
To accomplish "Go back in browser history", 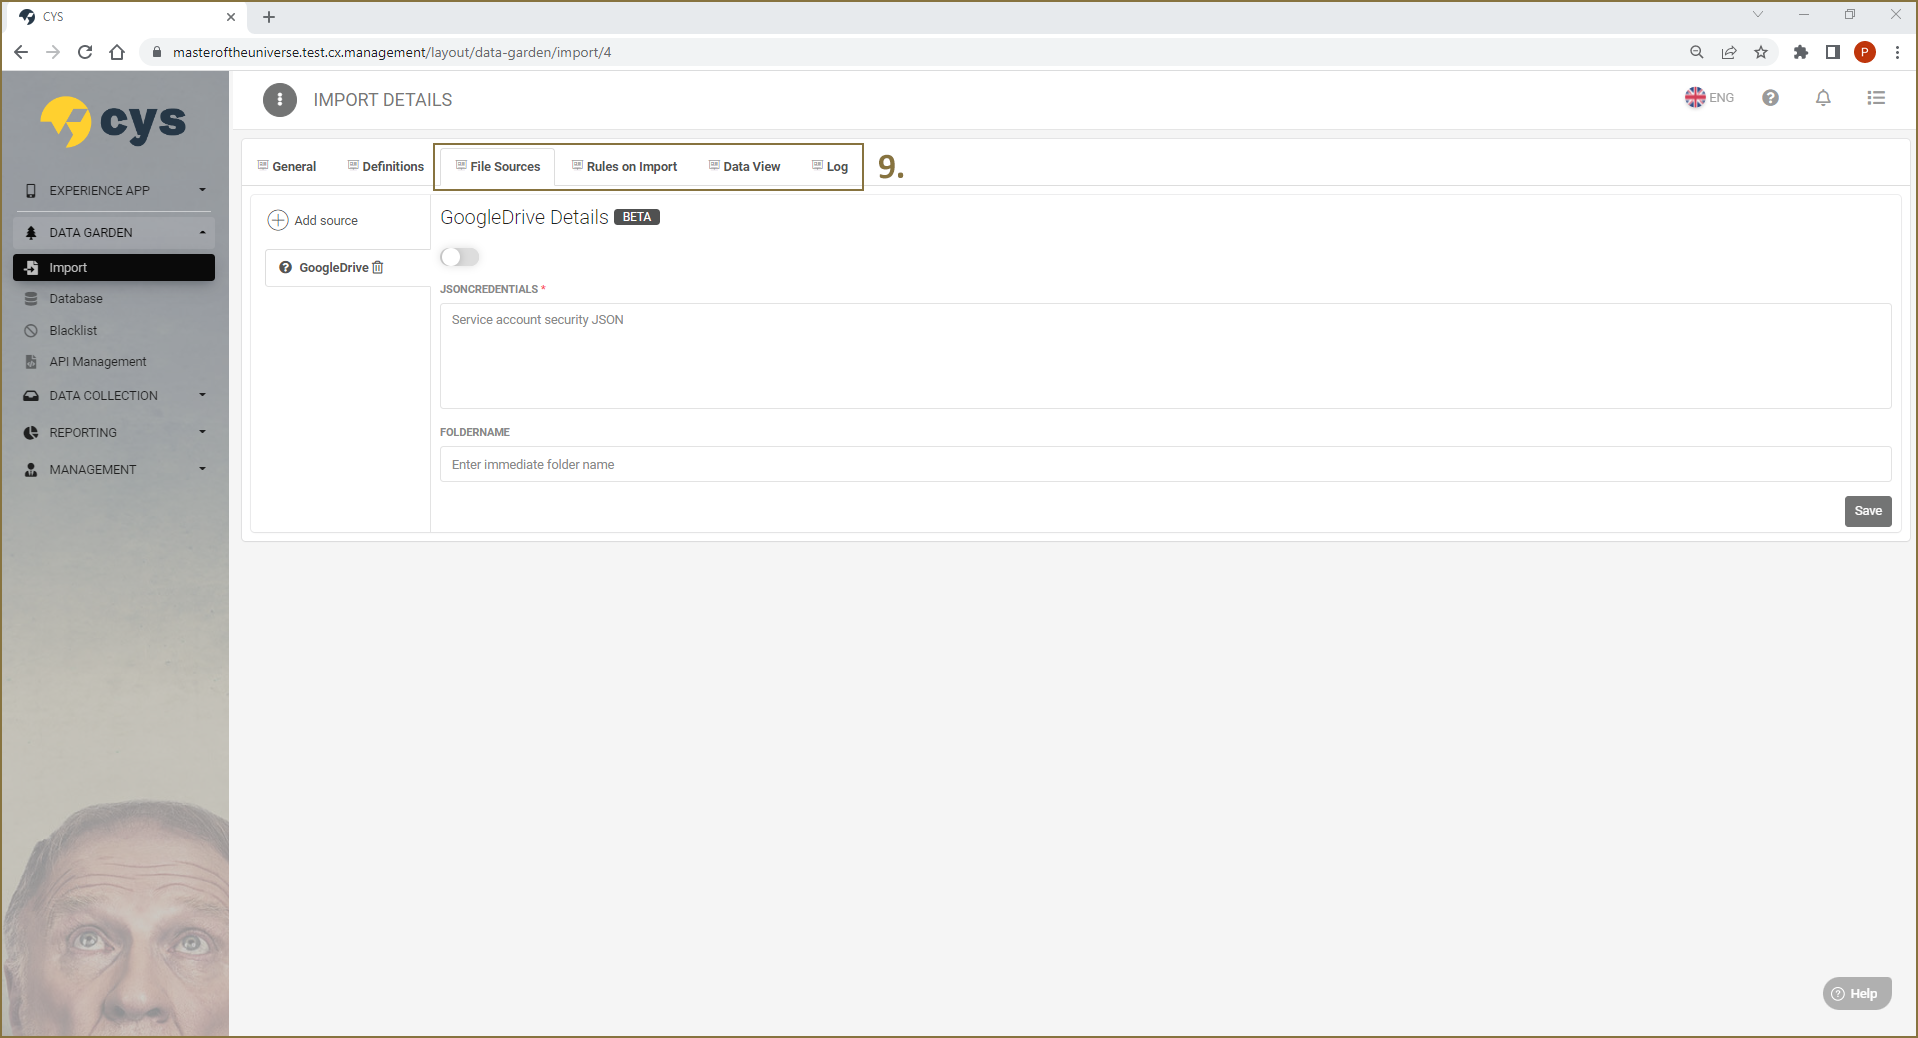I will click(x=21, y=52).
